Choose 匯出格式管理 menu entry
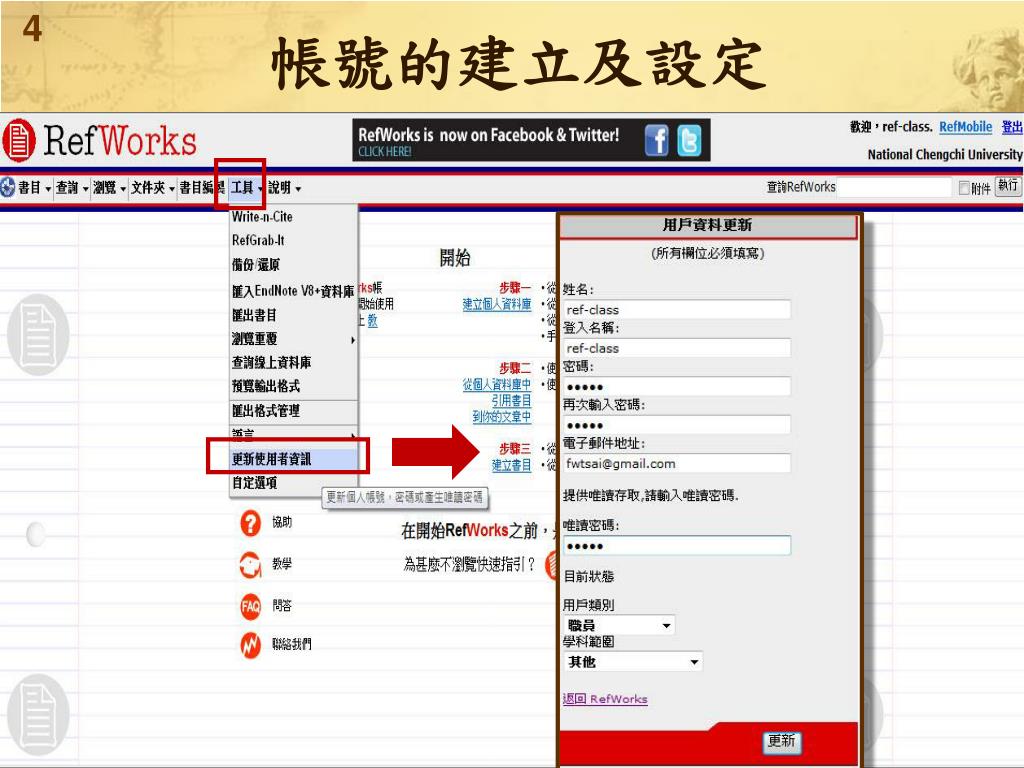 coord(266,411)
